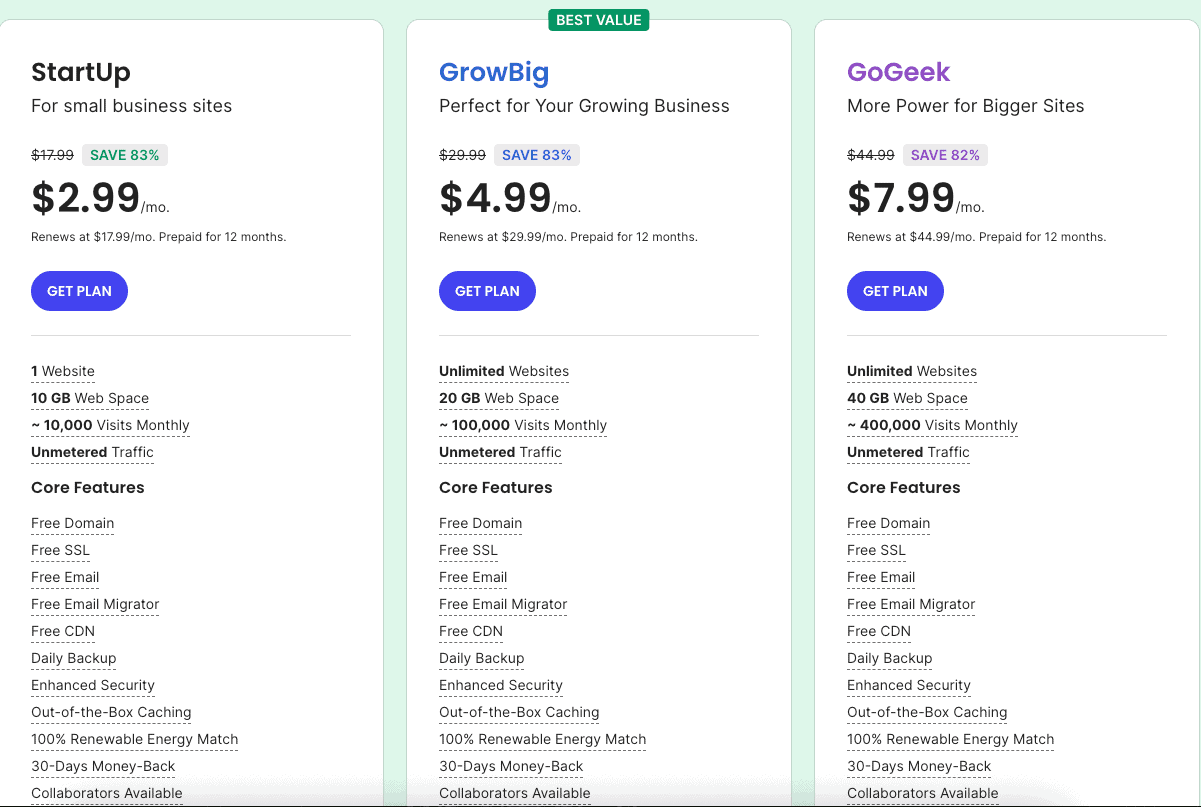Click 'Free Email Migrator' under GrowBig

click(x=503, y=604)
